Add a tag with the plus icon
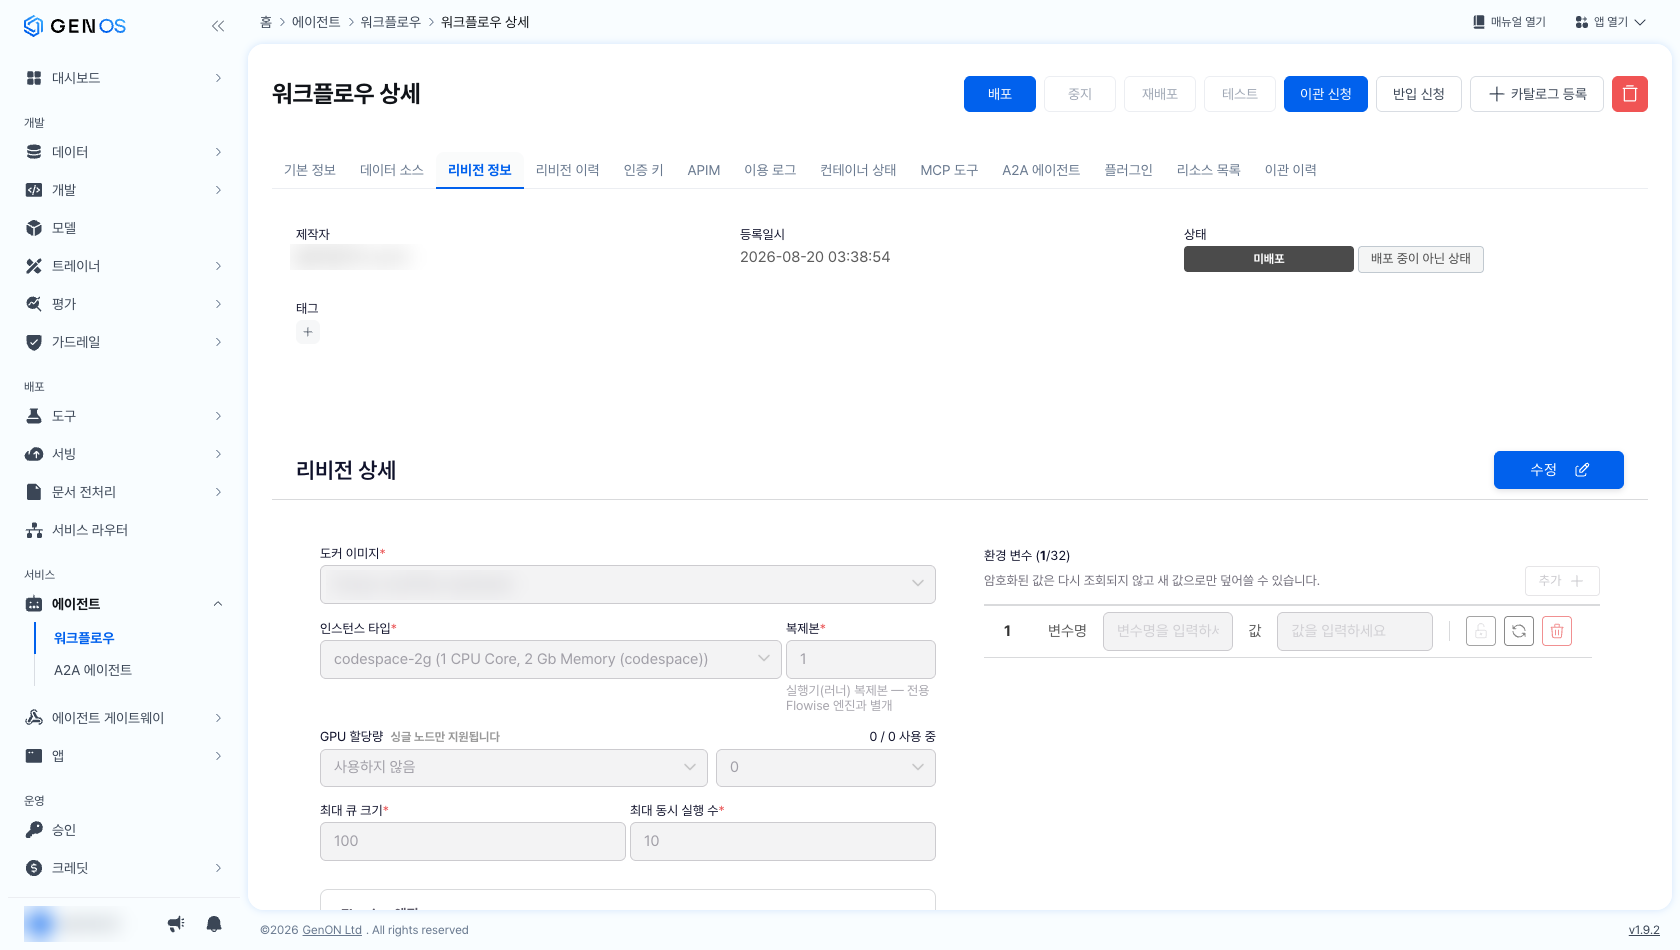1680x950 pixels. (308, 332)
